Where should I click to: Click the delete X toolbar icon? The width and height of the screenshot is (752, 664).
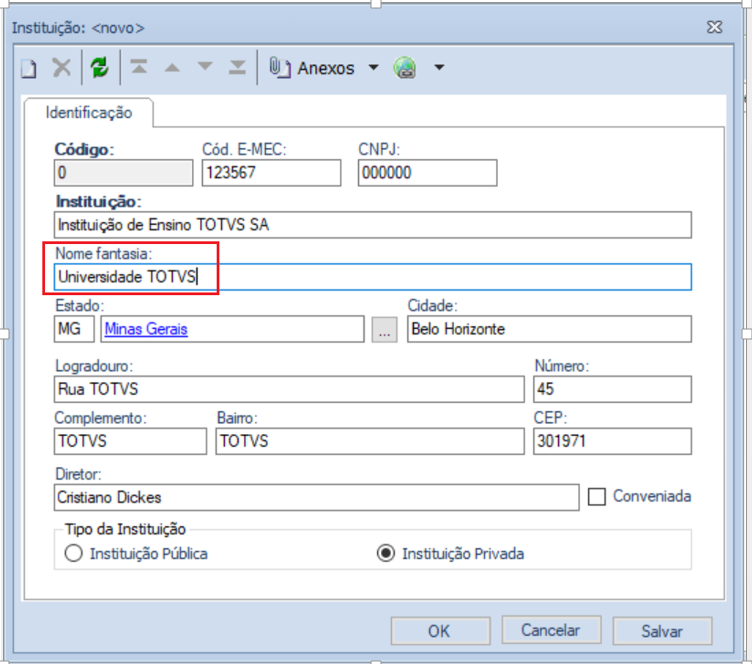[x=62, y=68]
